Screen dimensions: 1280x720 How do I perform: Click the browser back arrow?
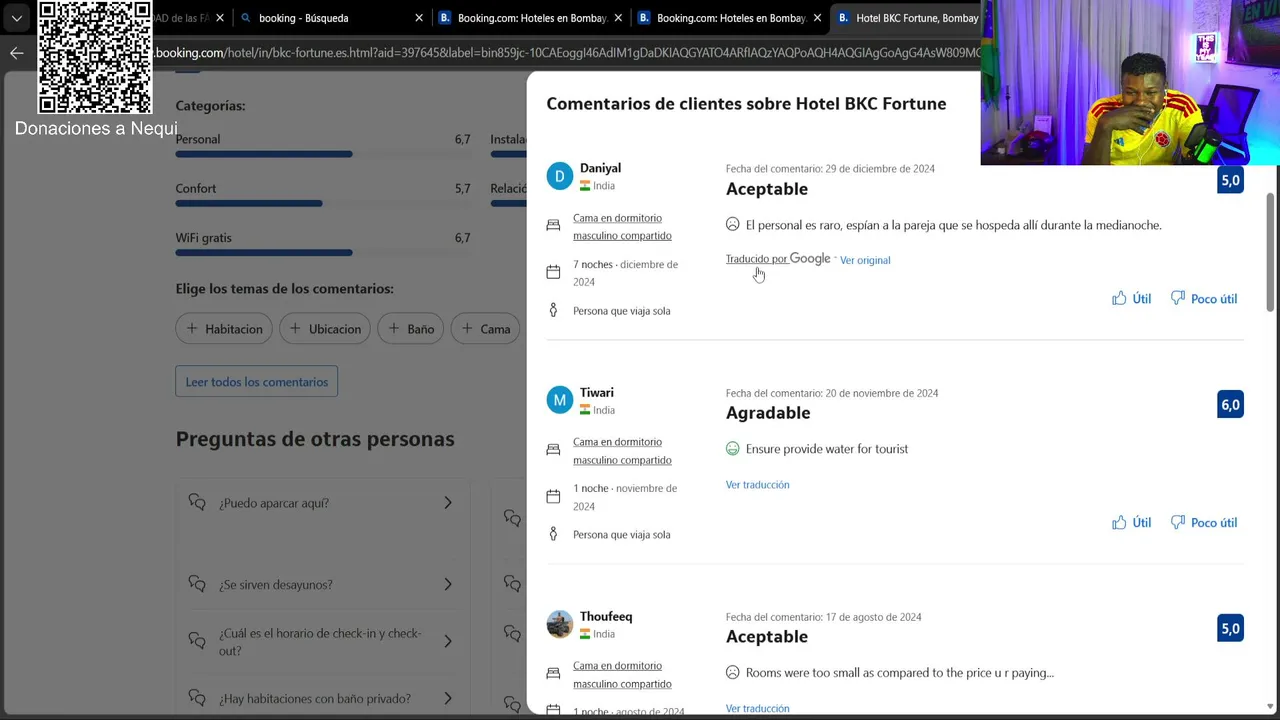[16, 53]
